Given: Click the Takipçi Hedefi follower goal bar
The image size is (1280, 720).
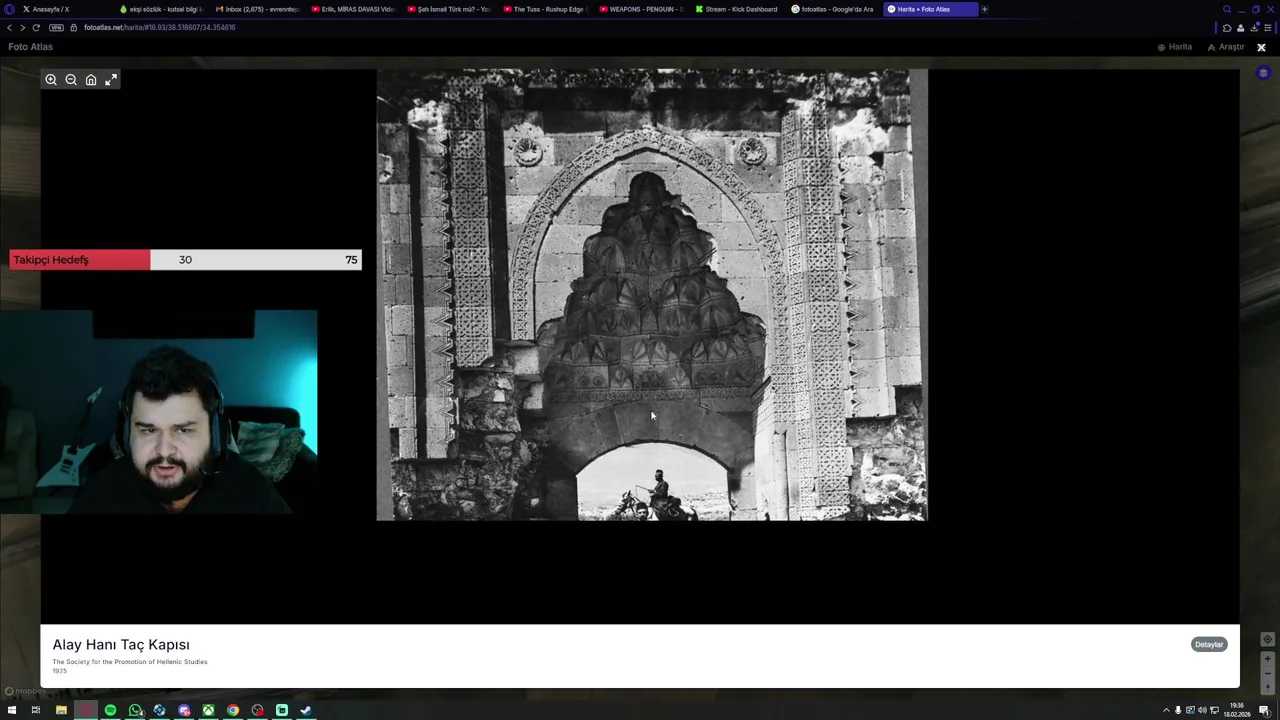Looking at the screenshot, I should (186, 260).
